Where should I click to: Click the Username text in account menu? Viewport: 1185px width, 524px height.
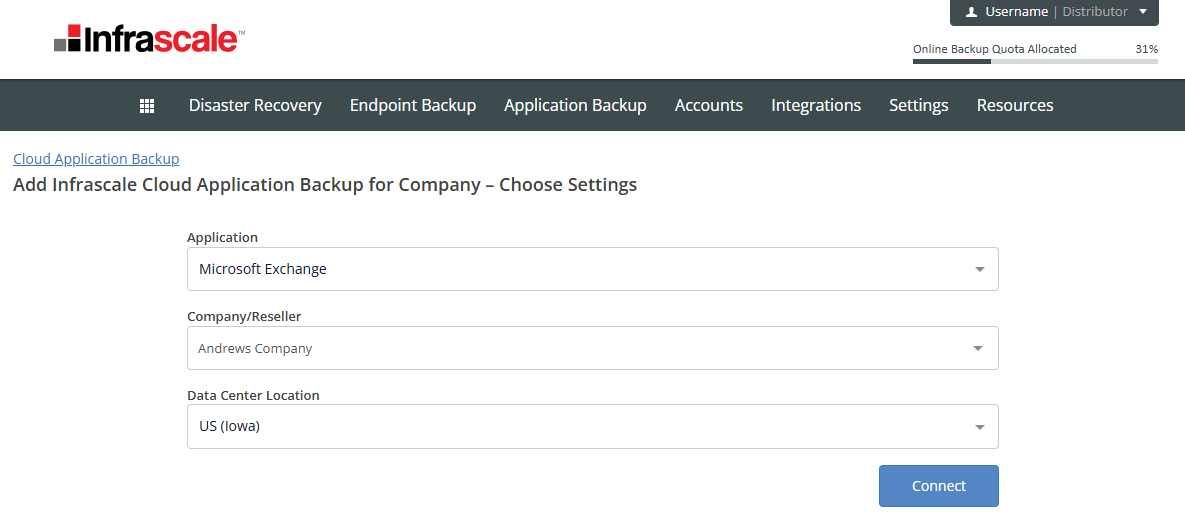point(1016,12)
